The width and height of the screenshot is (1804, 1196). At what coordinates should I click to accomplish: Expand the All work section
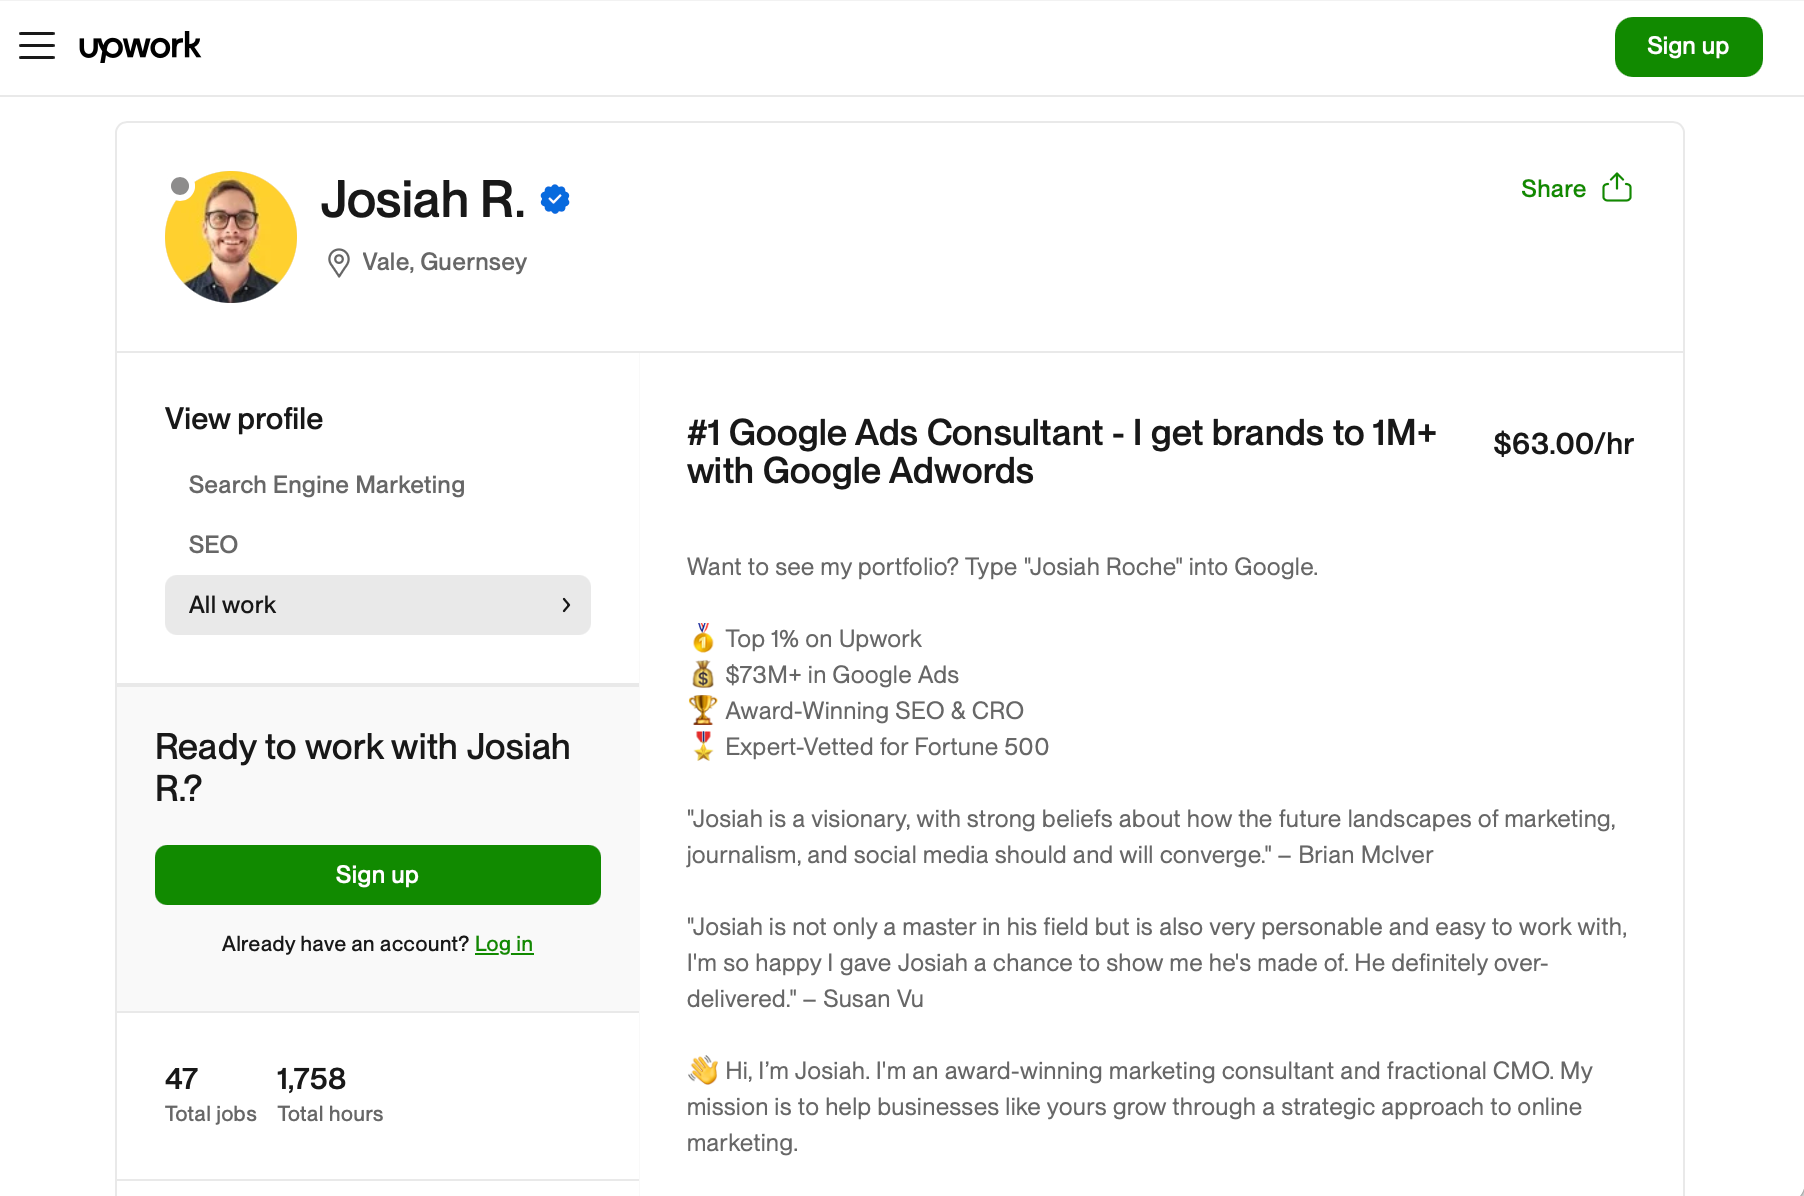pyautogui.click(x=377, y=605)
